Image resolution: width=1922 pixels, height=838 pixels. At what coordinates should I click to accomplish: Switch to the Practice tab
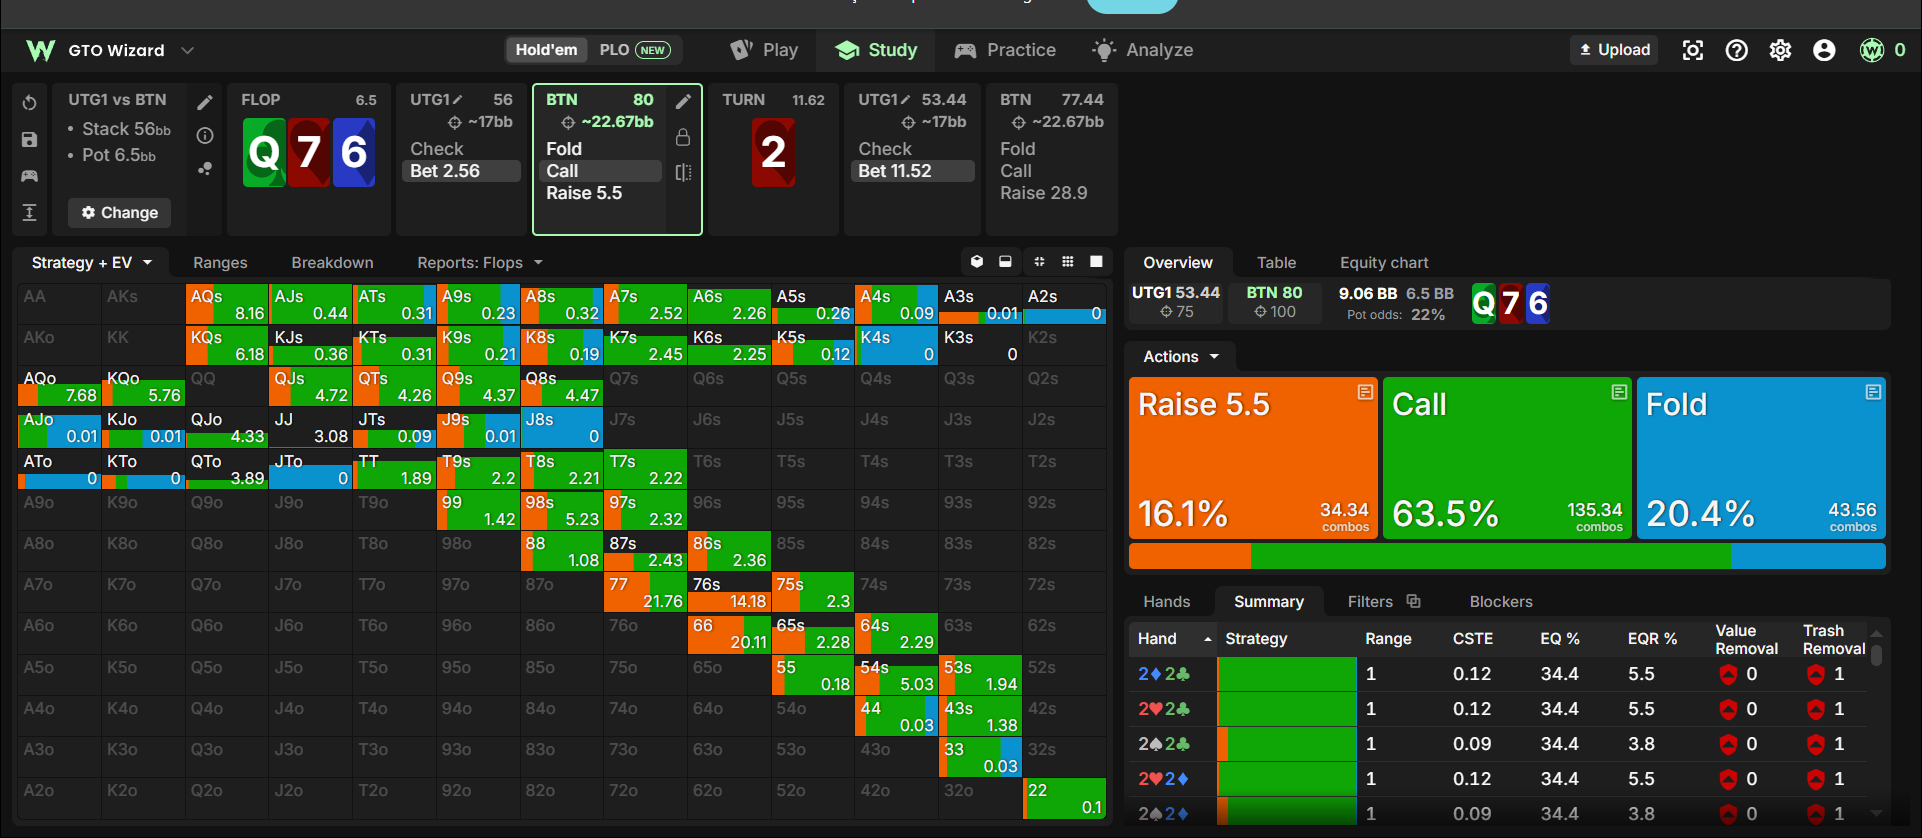pyautogui.click(x=1005, y=50)
